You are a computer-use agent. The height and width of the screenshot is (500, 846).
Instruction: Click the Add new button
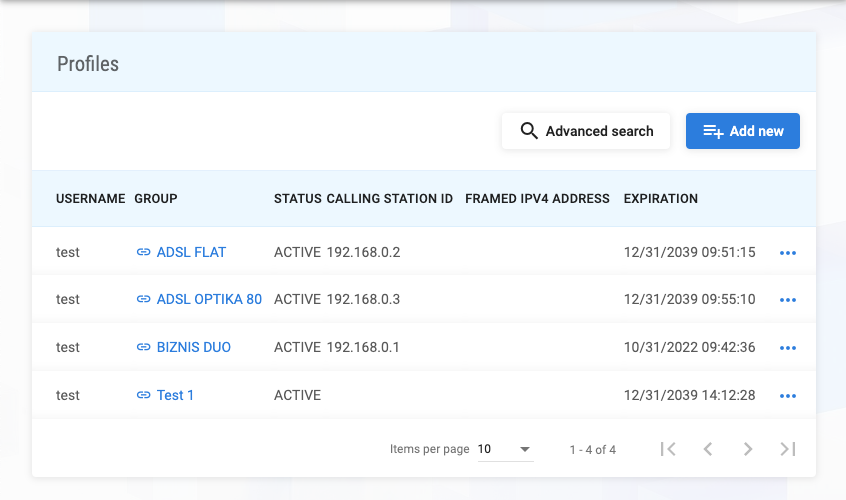(742, 131)
